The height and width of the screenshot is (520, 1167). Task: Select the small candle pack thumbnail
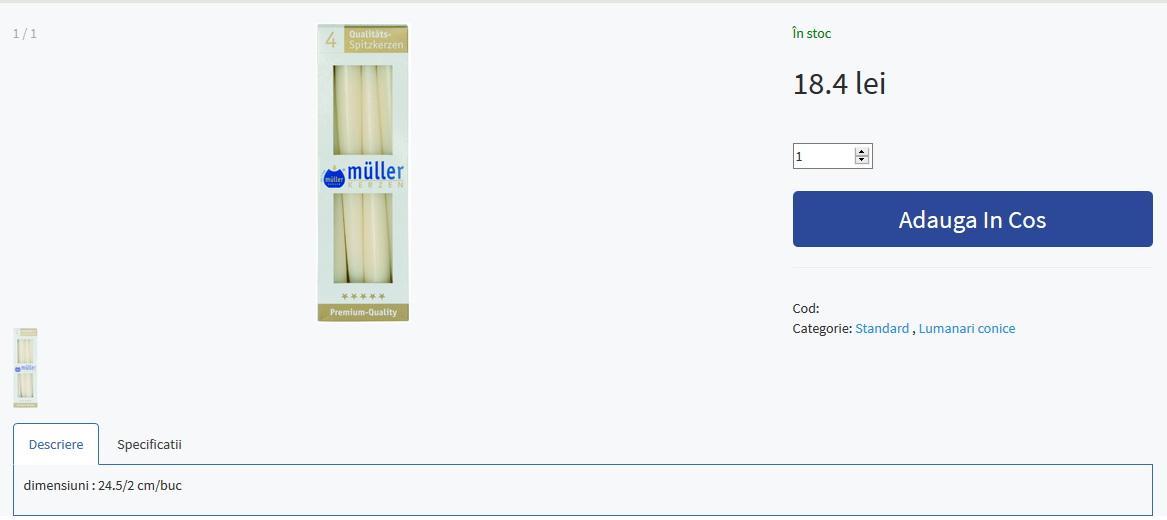coord(26,367)
